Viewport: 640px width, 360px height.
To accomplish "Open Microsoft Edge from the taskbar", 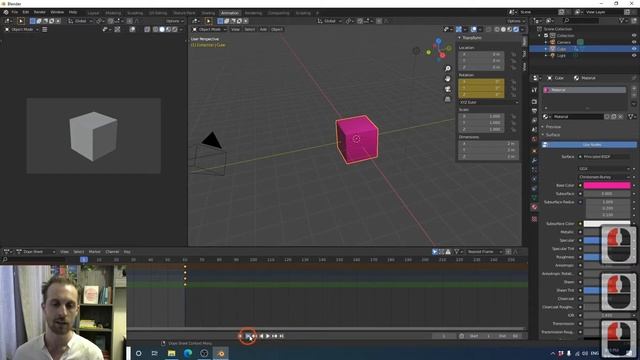I will [188, 353].
